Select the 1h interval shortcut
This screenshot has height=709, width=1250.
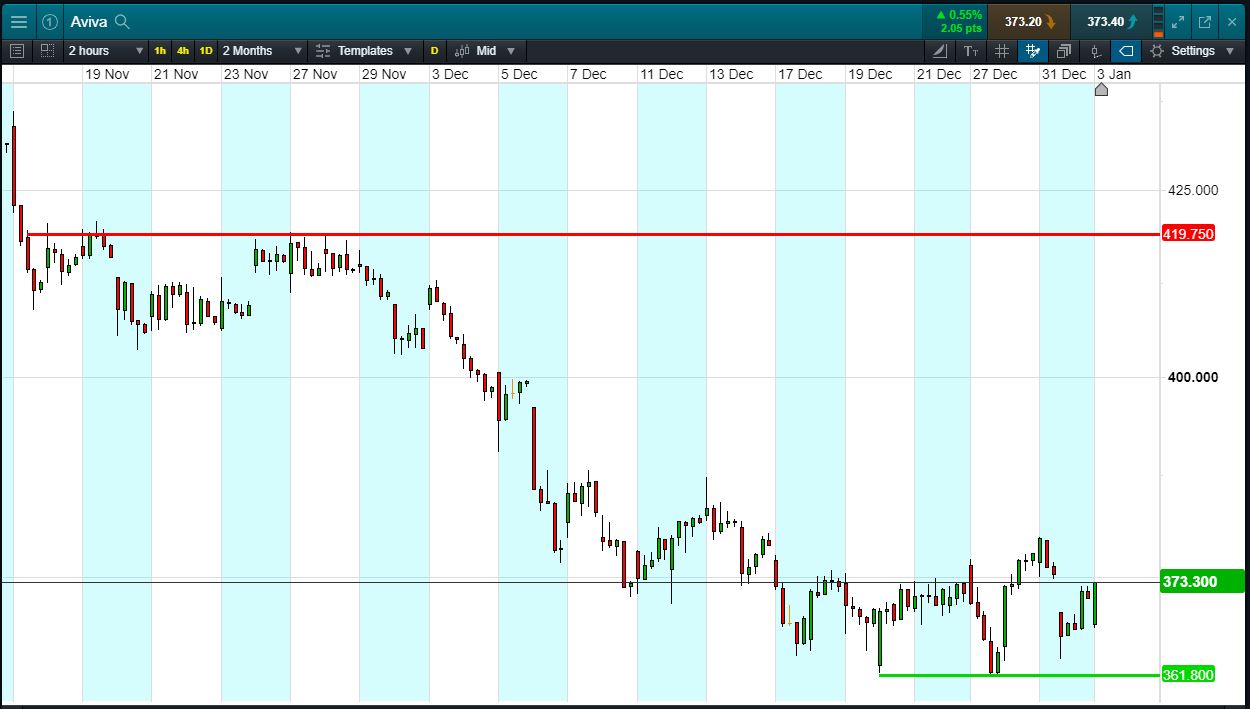tap(160, 50)
